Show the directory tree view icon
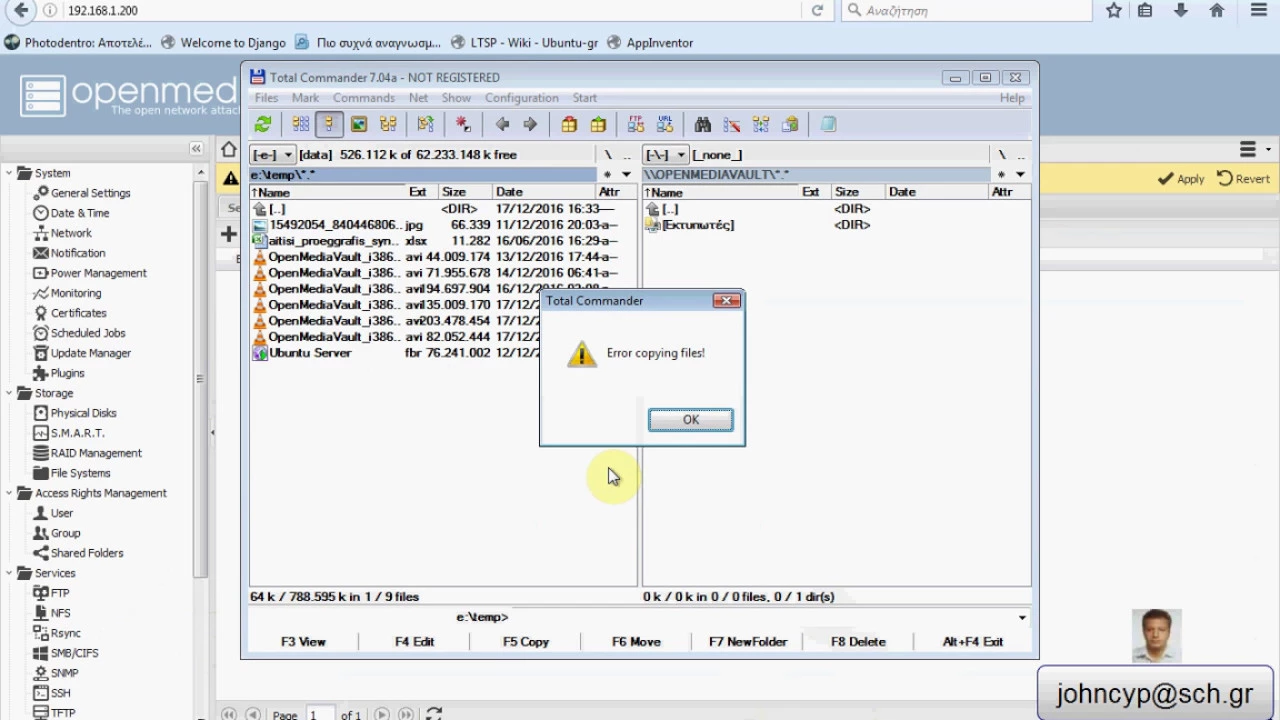The width and height of the screenshot is (1280, 720). [388, 125]
